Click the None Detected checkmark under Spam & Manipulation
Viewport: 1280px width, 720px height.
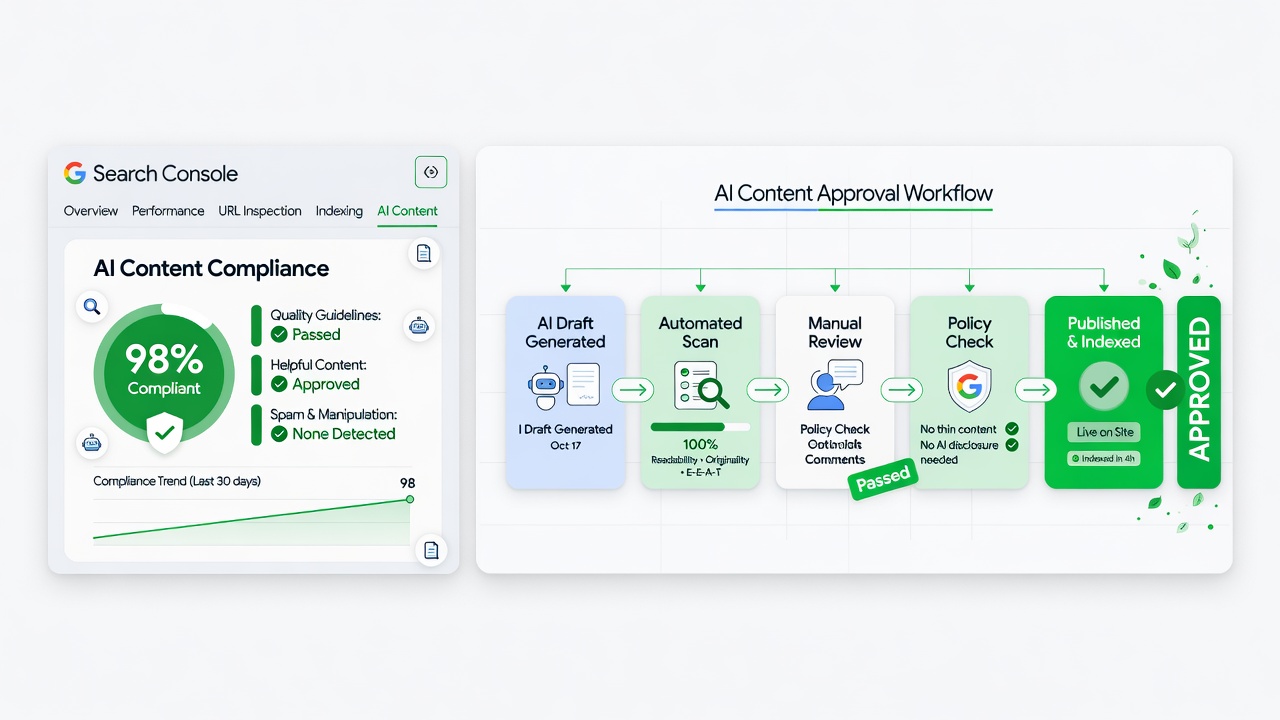click(x=279, y=434)
